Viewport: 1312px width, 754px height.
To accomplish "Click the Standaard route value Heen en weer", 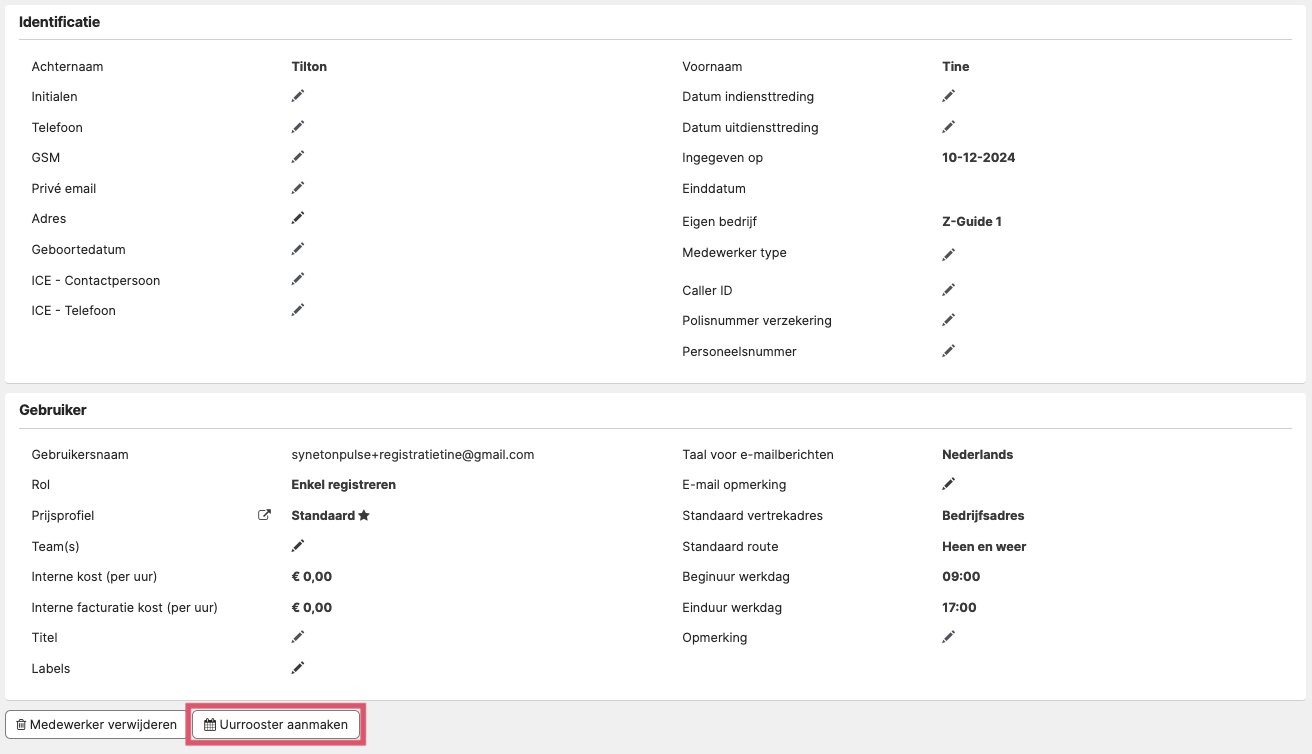I will [984, 547].
